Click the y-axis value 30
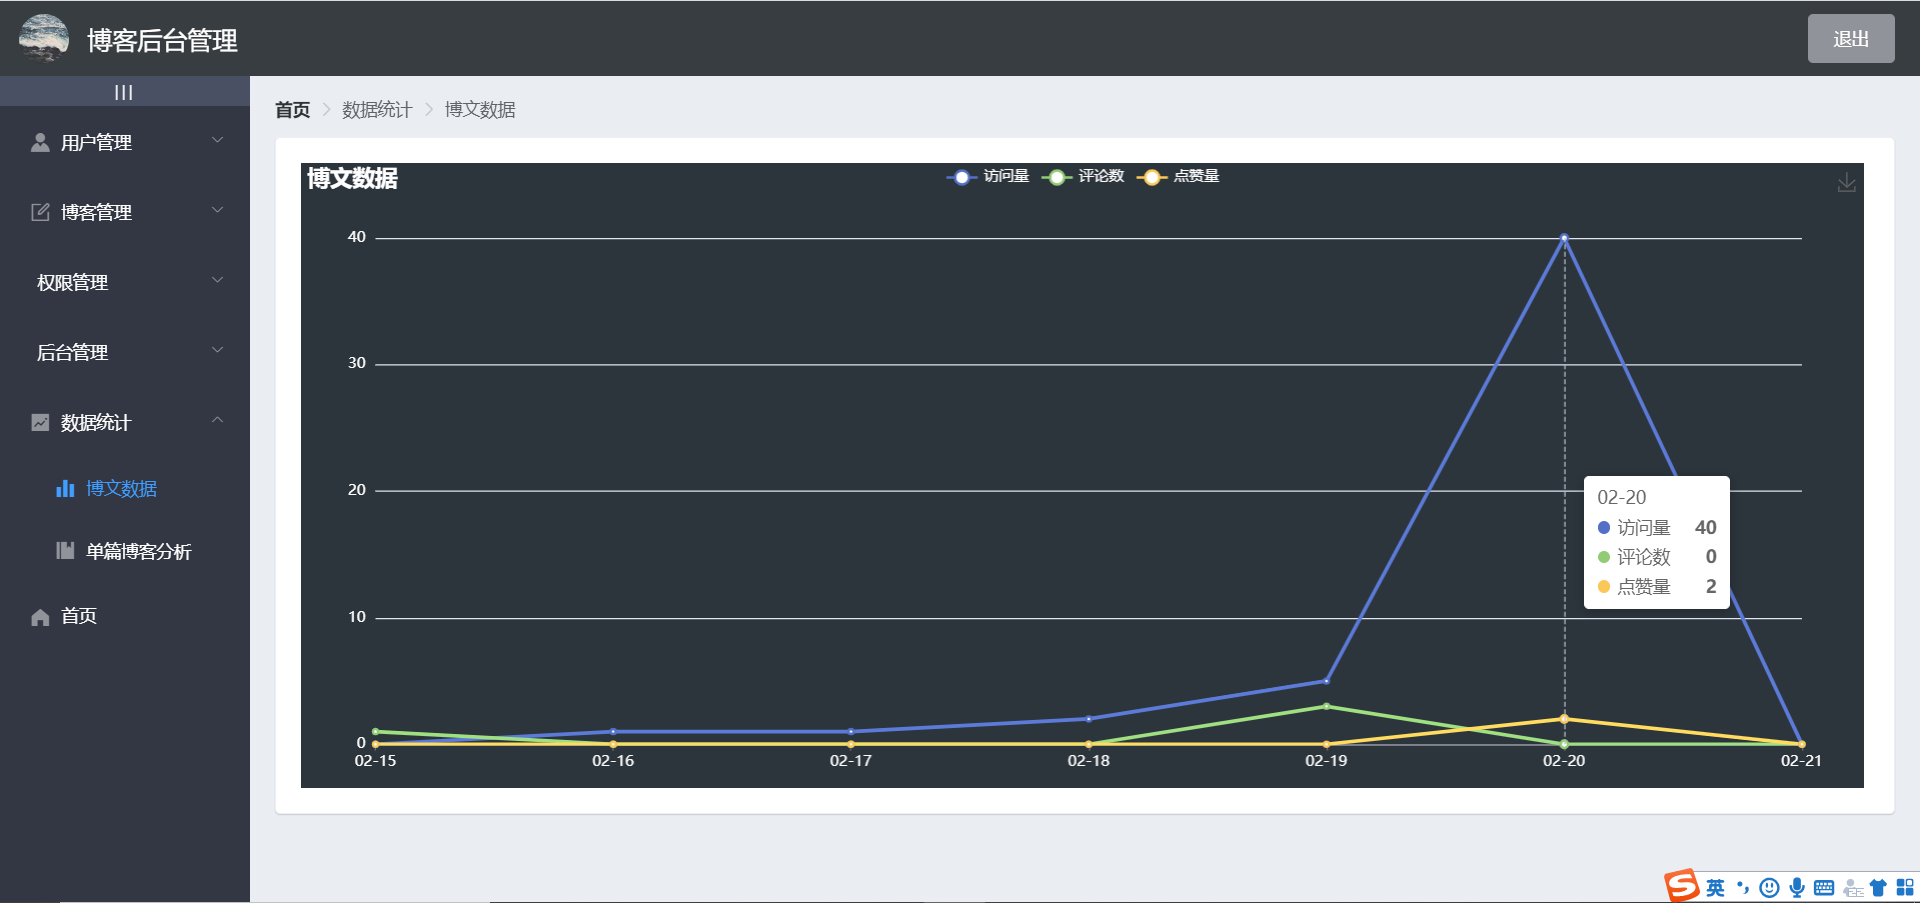Image resolution: width=1920 pixels, height=903 pixels. tap(357, 363)
